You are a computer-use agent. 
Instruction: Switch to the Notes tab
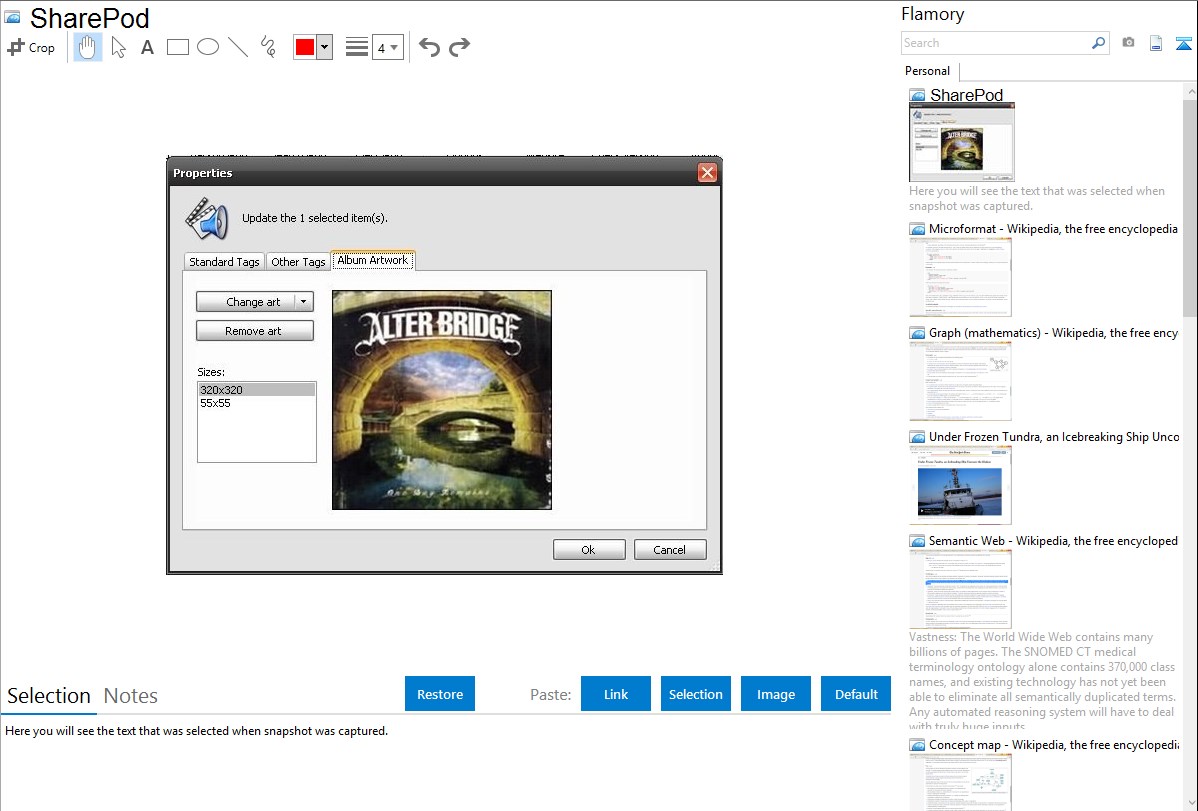(131, 696)
